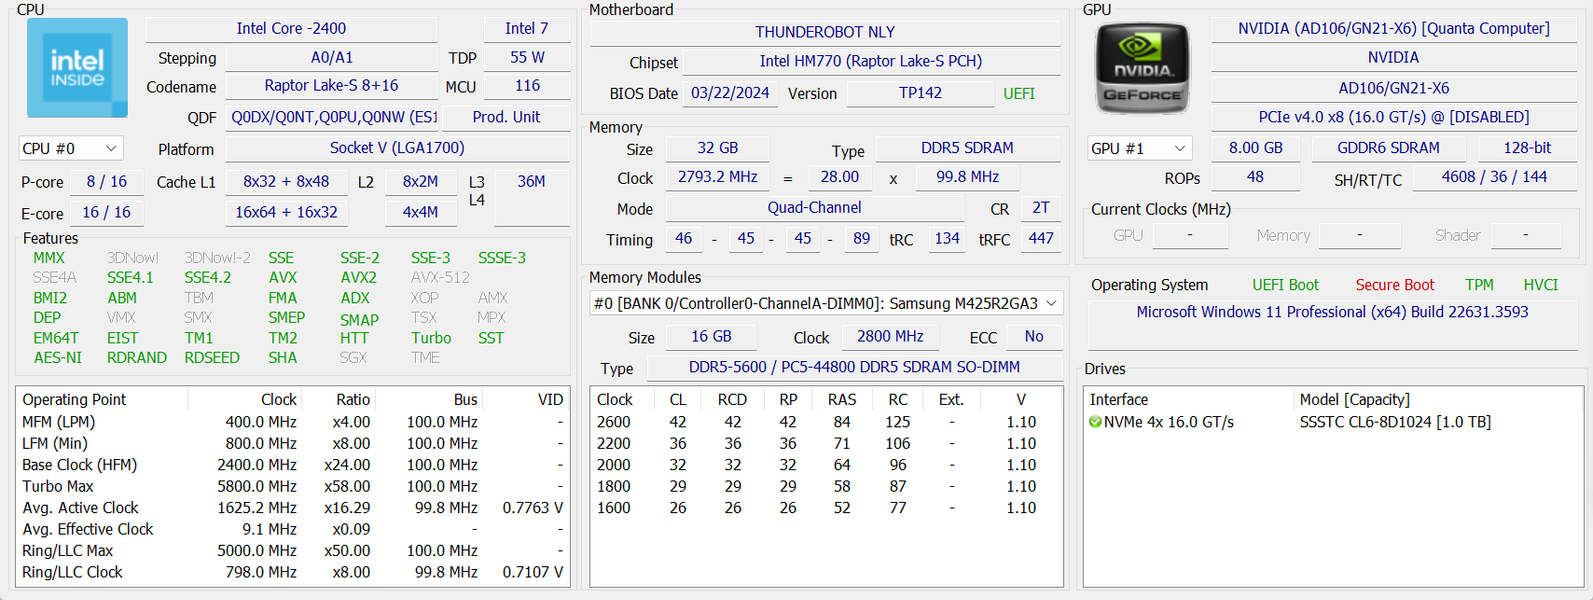Click the green NVMe drive status icon
Image resolution: width=1593 pixels, height=600 pixels.
(x=1095, y=422)
